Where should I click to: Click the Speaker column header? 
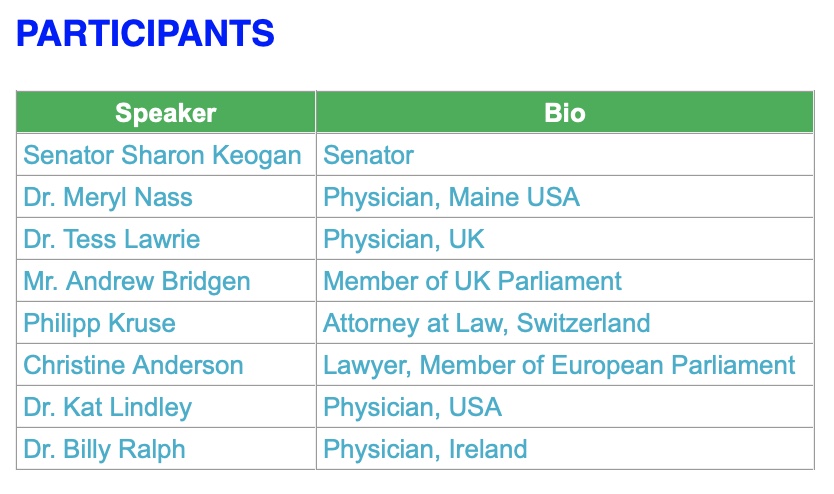[166, 112]
